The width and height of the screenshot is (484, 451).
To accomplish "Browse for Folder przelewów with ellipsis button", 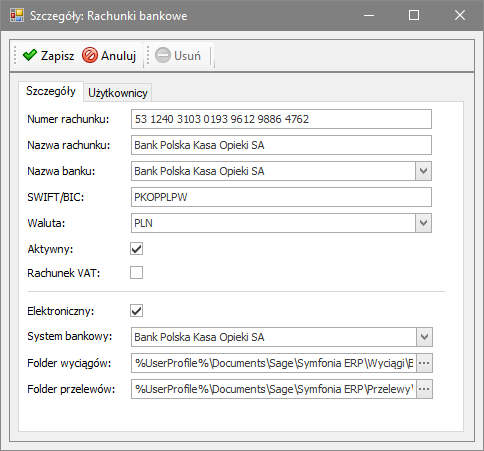I will 424,389.
